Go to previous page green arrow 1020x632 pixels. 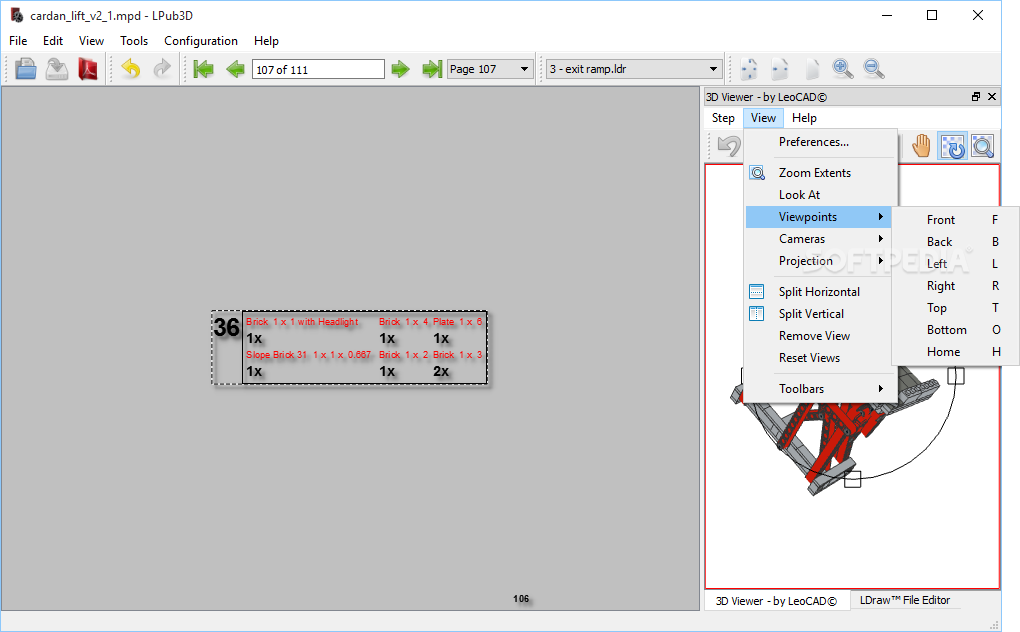235,69
